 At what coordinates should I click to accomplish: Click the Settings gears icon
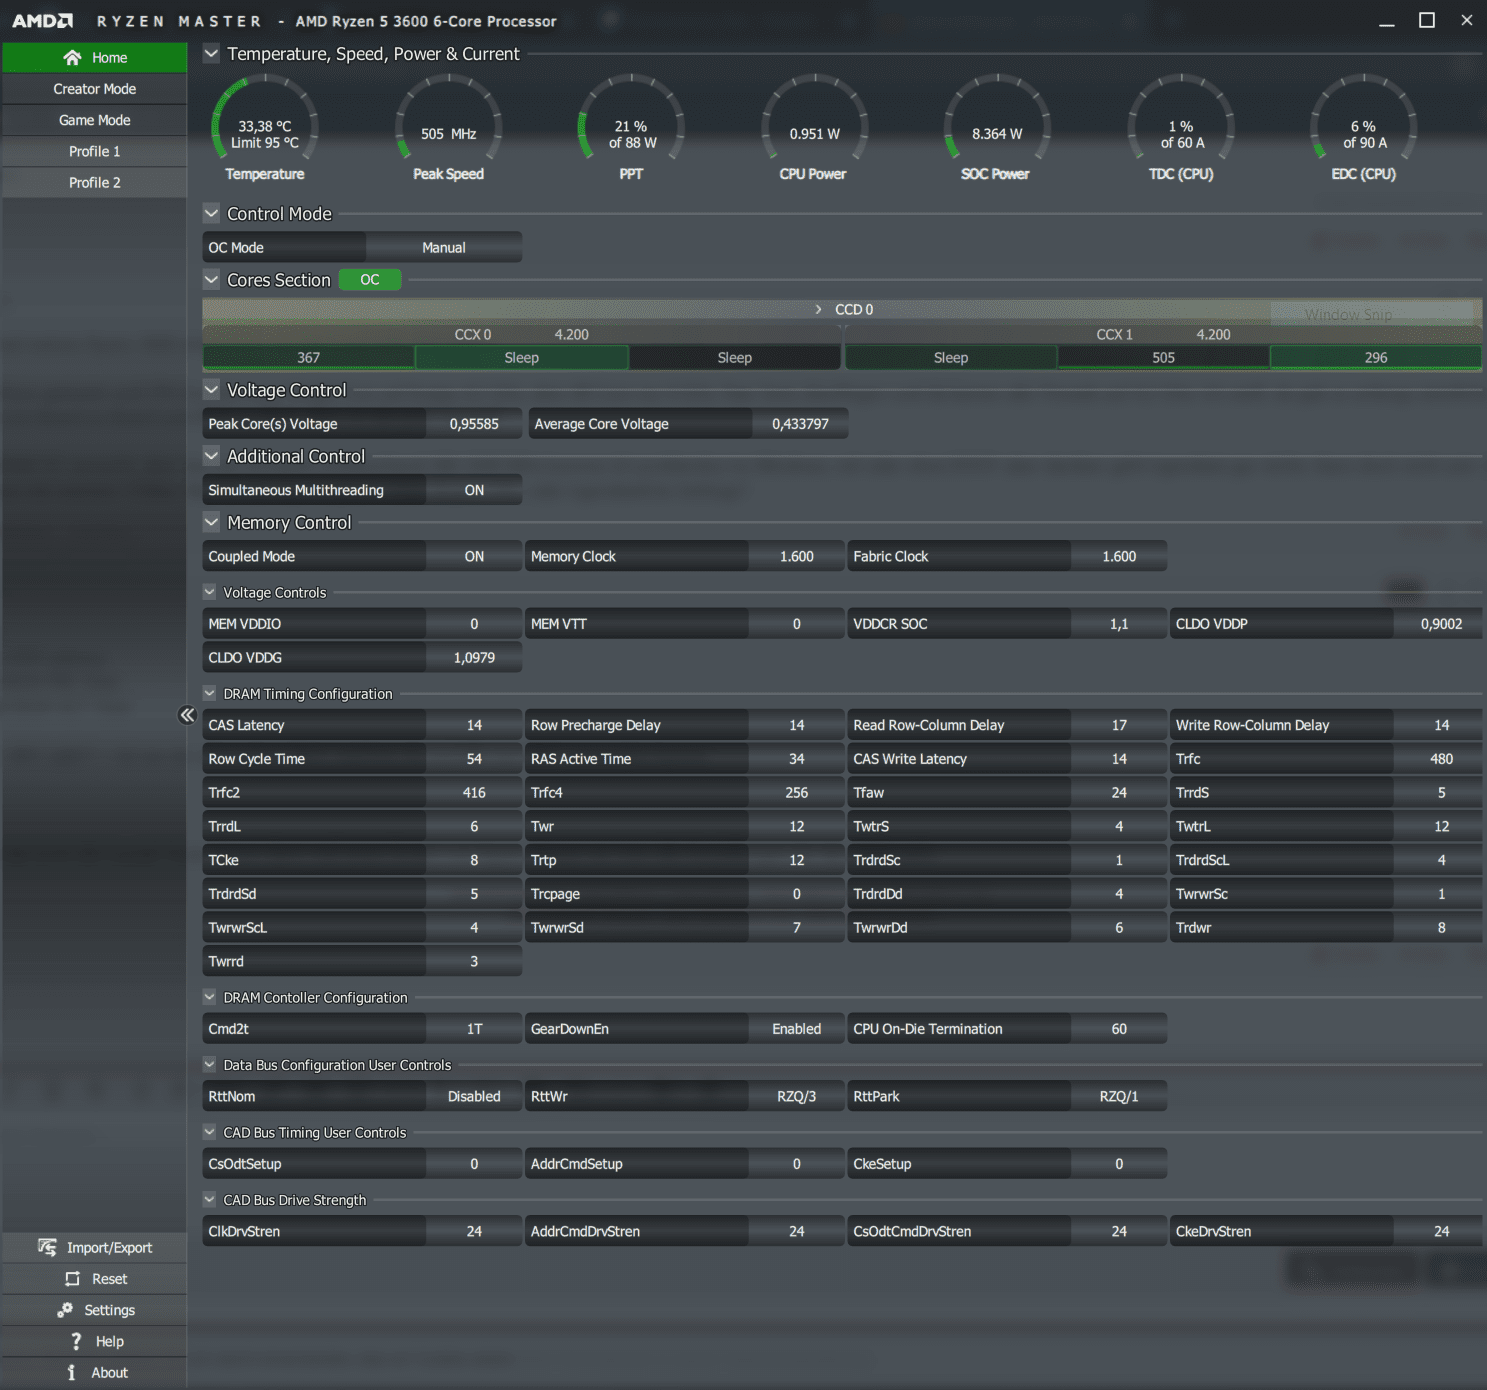[x=65, y=1309]
